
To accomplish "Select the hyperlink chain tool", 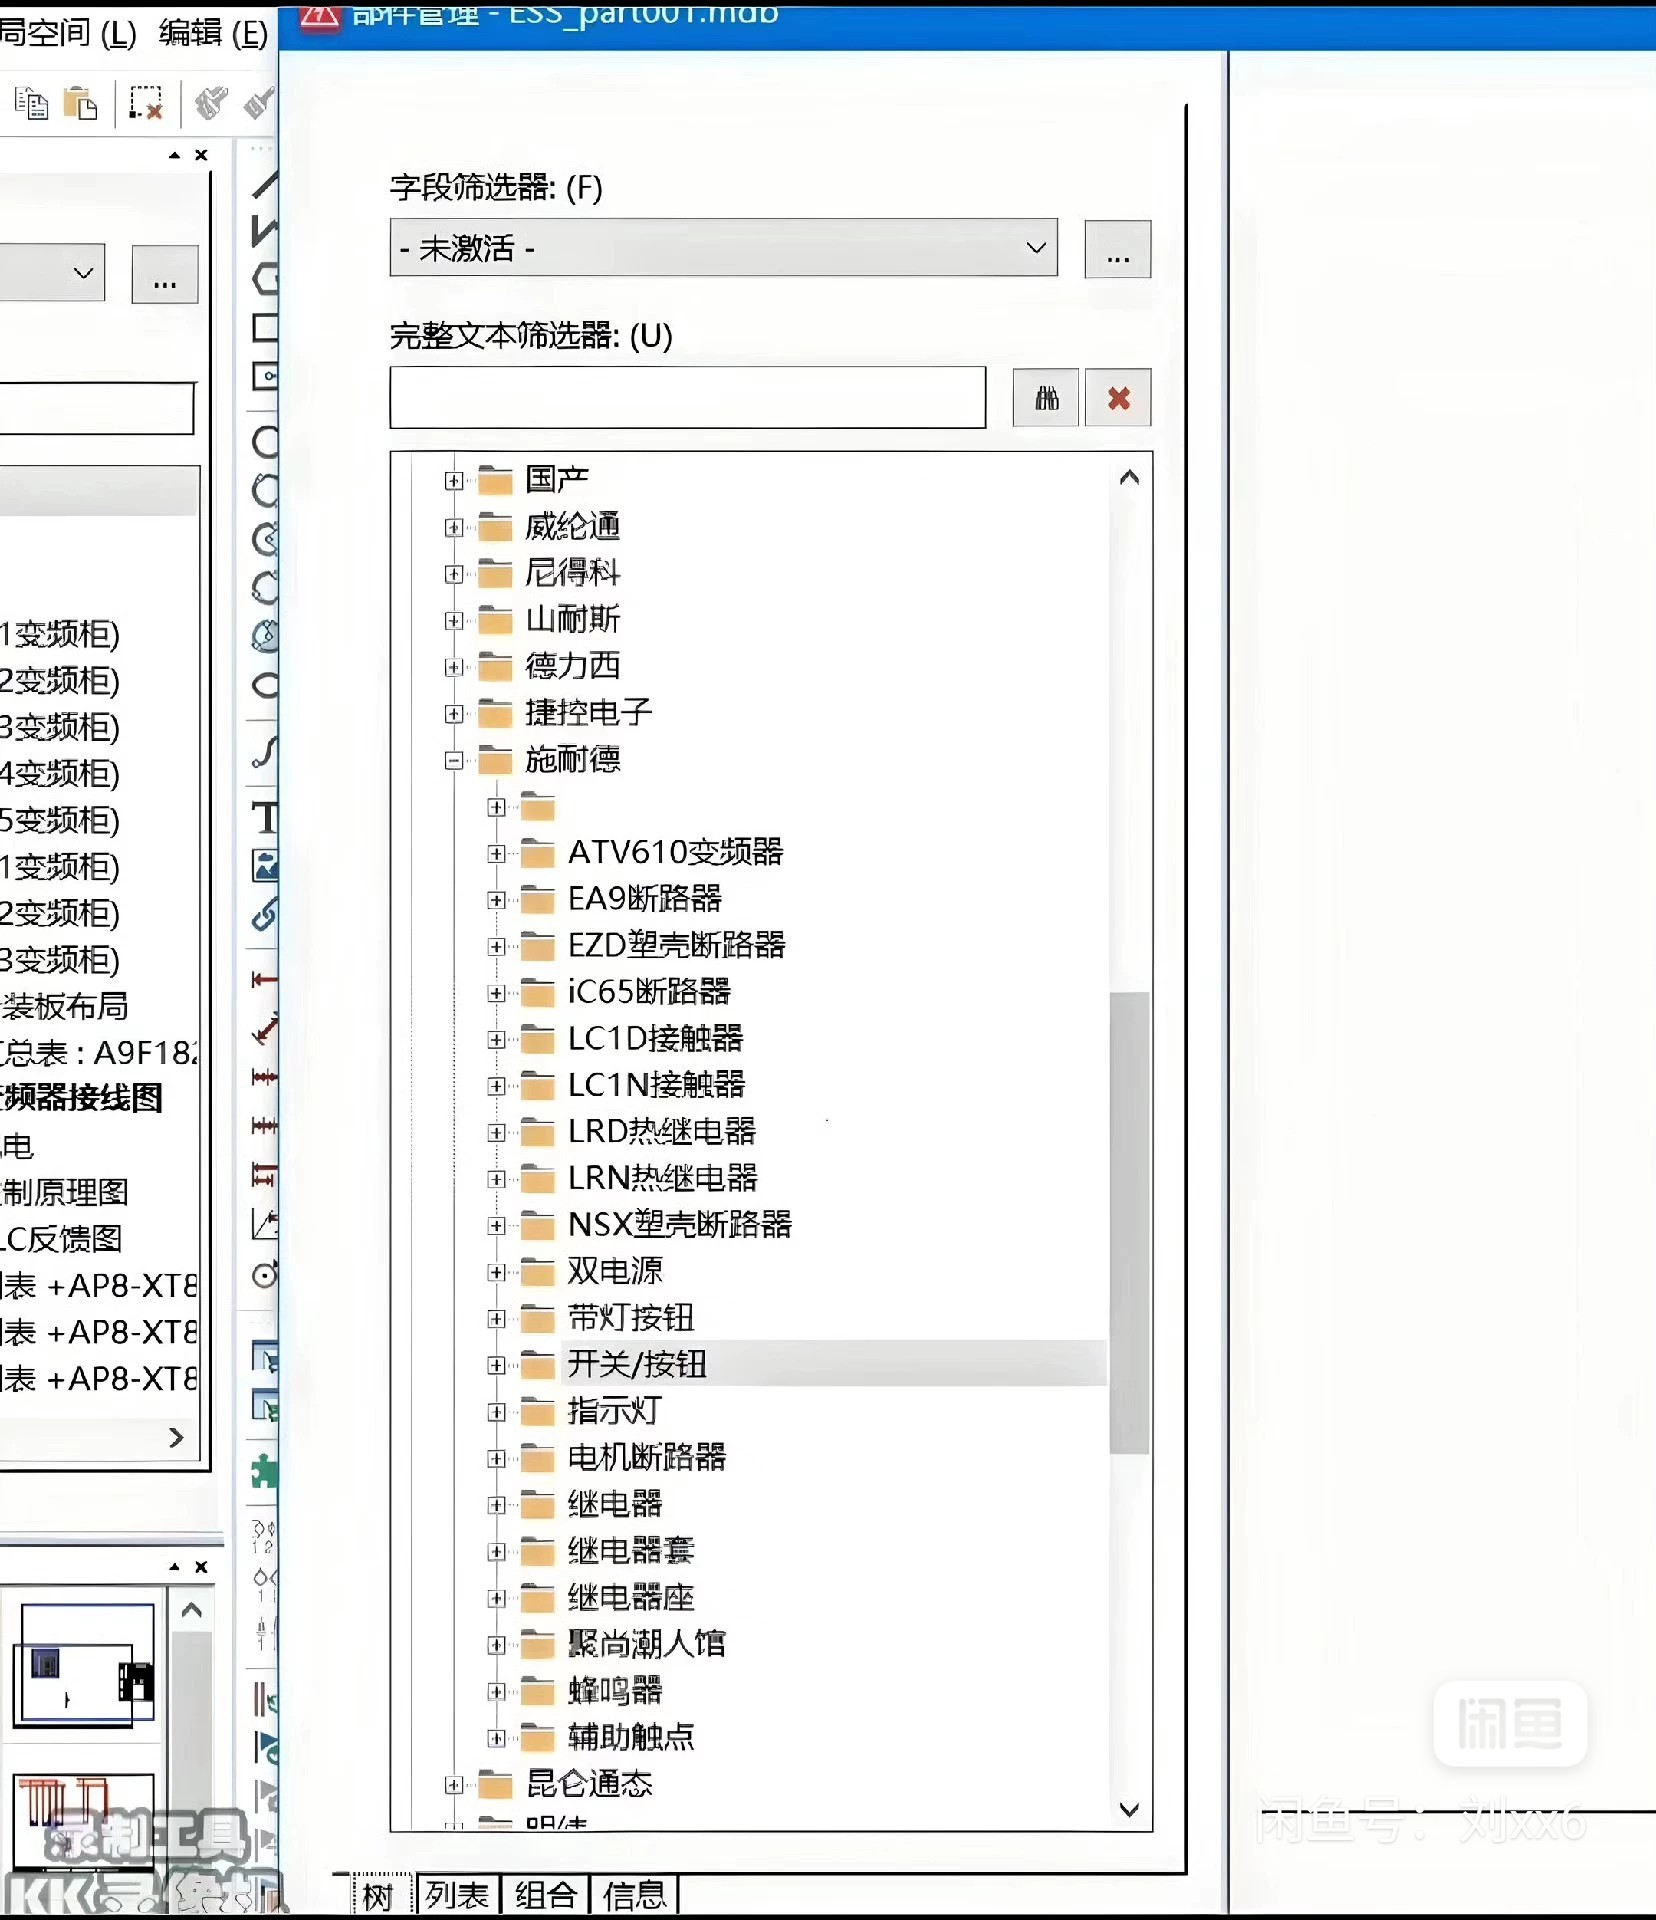I will [265, 913].
